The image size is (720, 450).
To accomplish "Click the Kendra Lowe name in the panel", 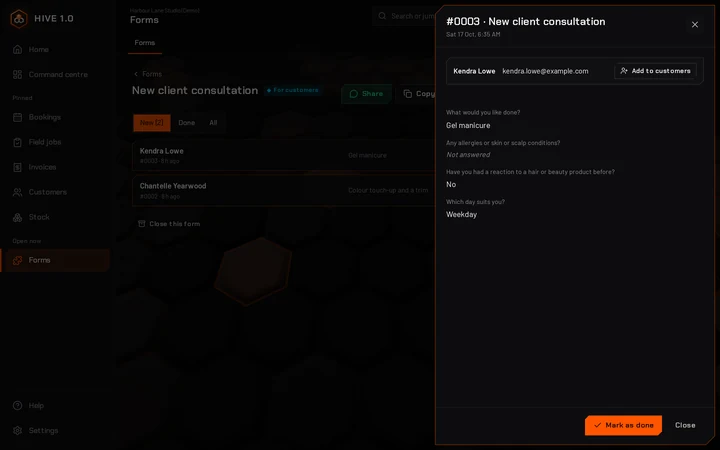I will pos(474,71).
